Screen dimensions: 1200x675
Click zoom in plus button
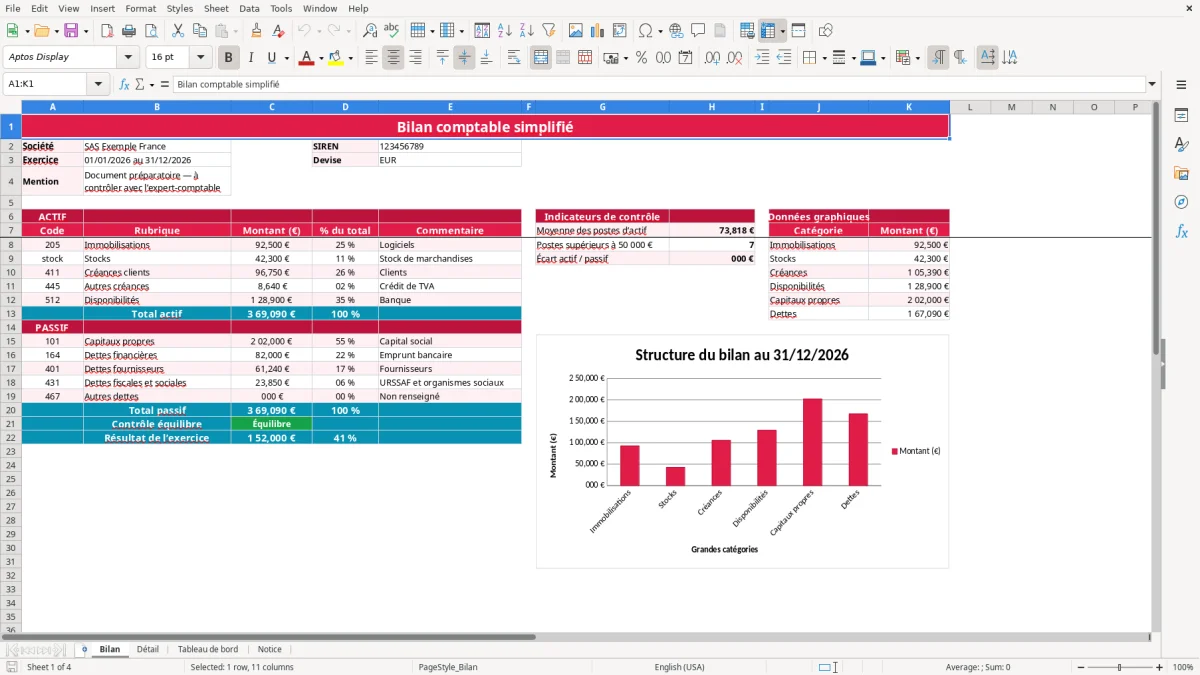click(x=1160, y=667)
